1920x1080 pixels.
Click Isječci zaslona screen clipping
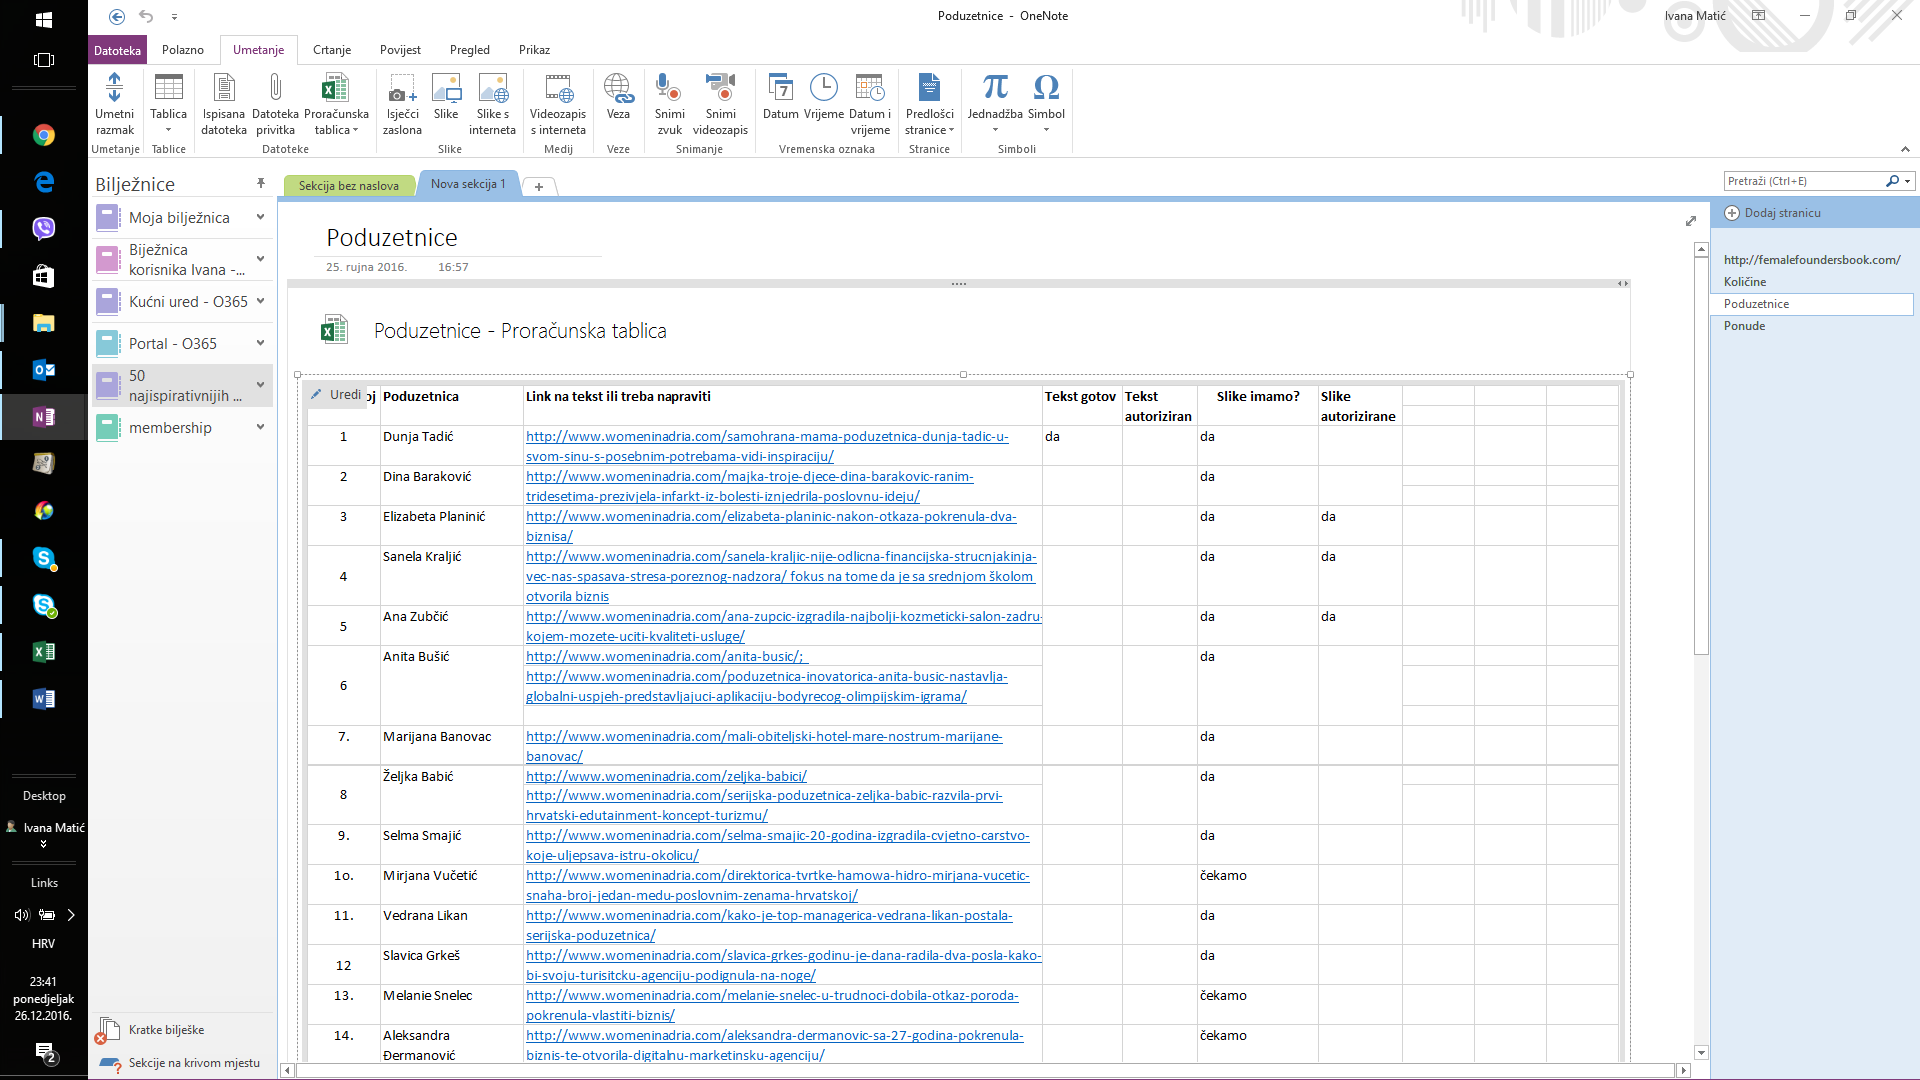402,104
